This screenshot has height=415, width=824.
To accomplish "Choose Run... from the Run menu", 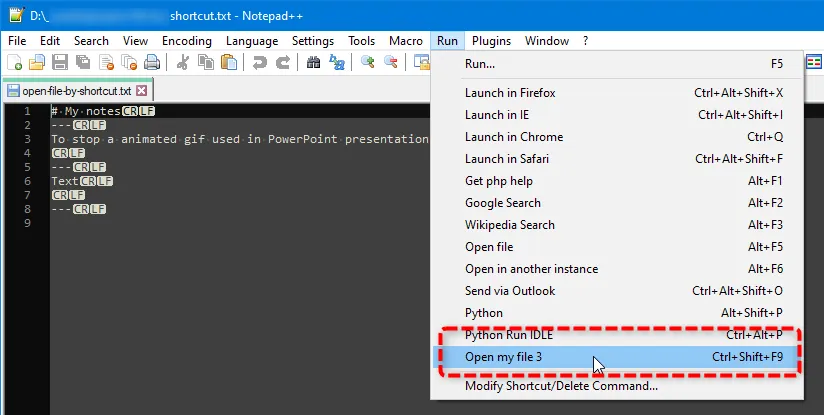I will click(x=617, y=64).
